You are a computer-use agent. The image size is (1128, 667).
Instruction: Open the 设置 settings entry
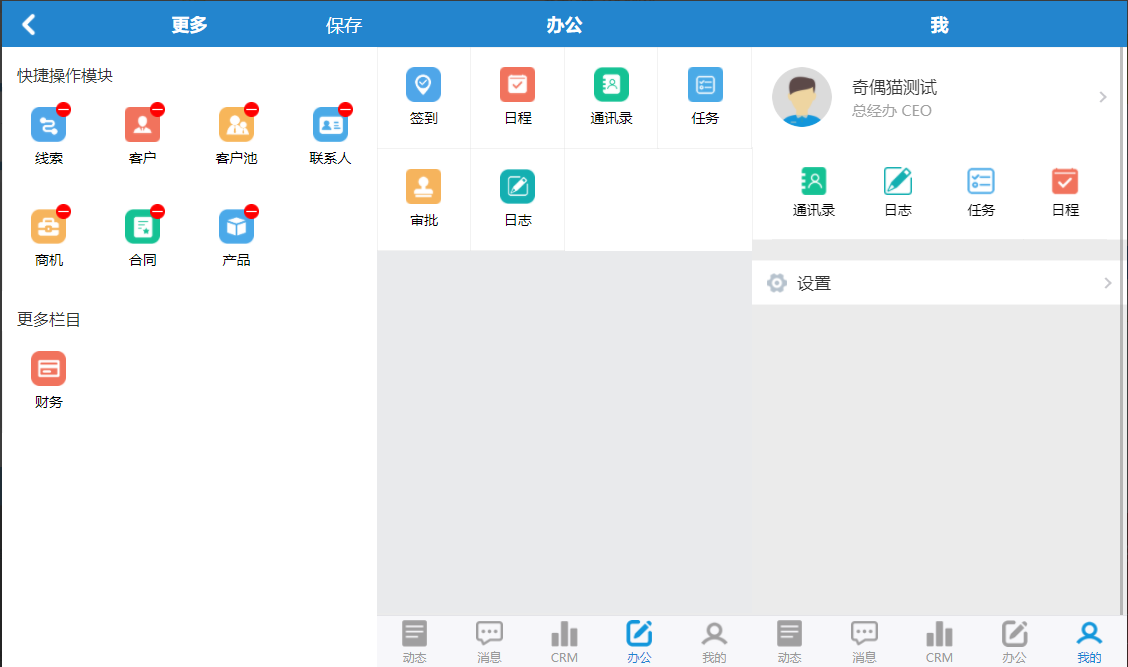coord(814,283)
